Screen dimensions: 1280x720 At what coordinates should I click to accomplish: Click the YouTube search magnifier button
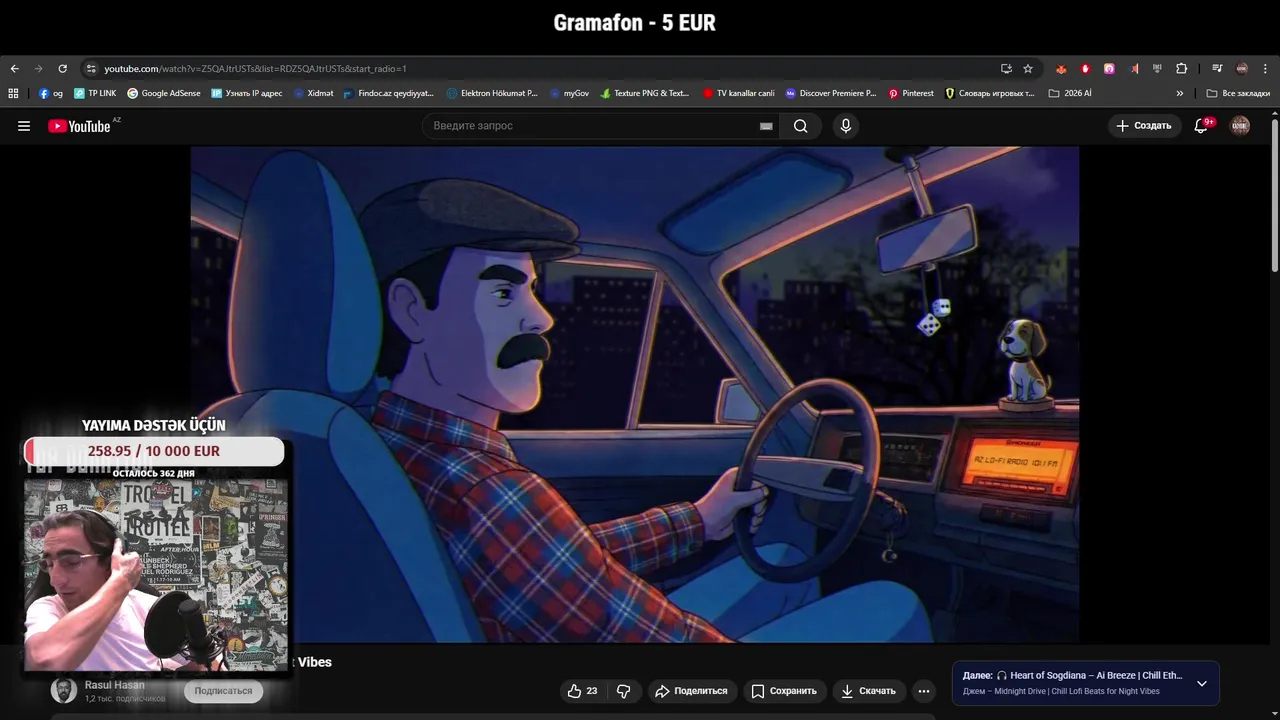[801, 126]
